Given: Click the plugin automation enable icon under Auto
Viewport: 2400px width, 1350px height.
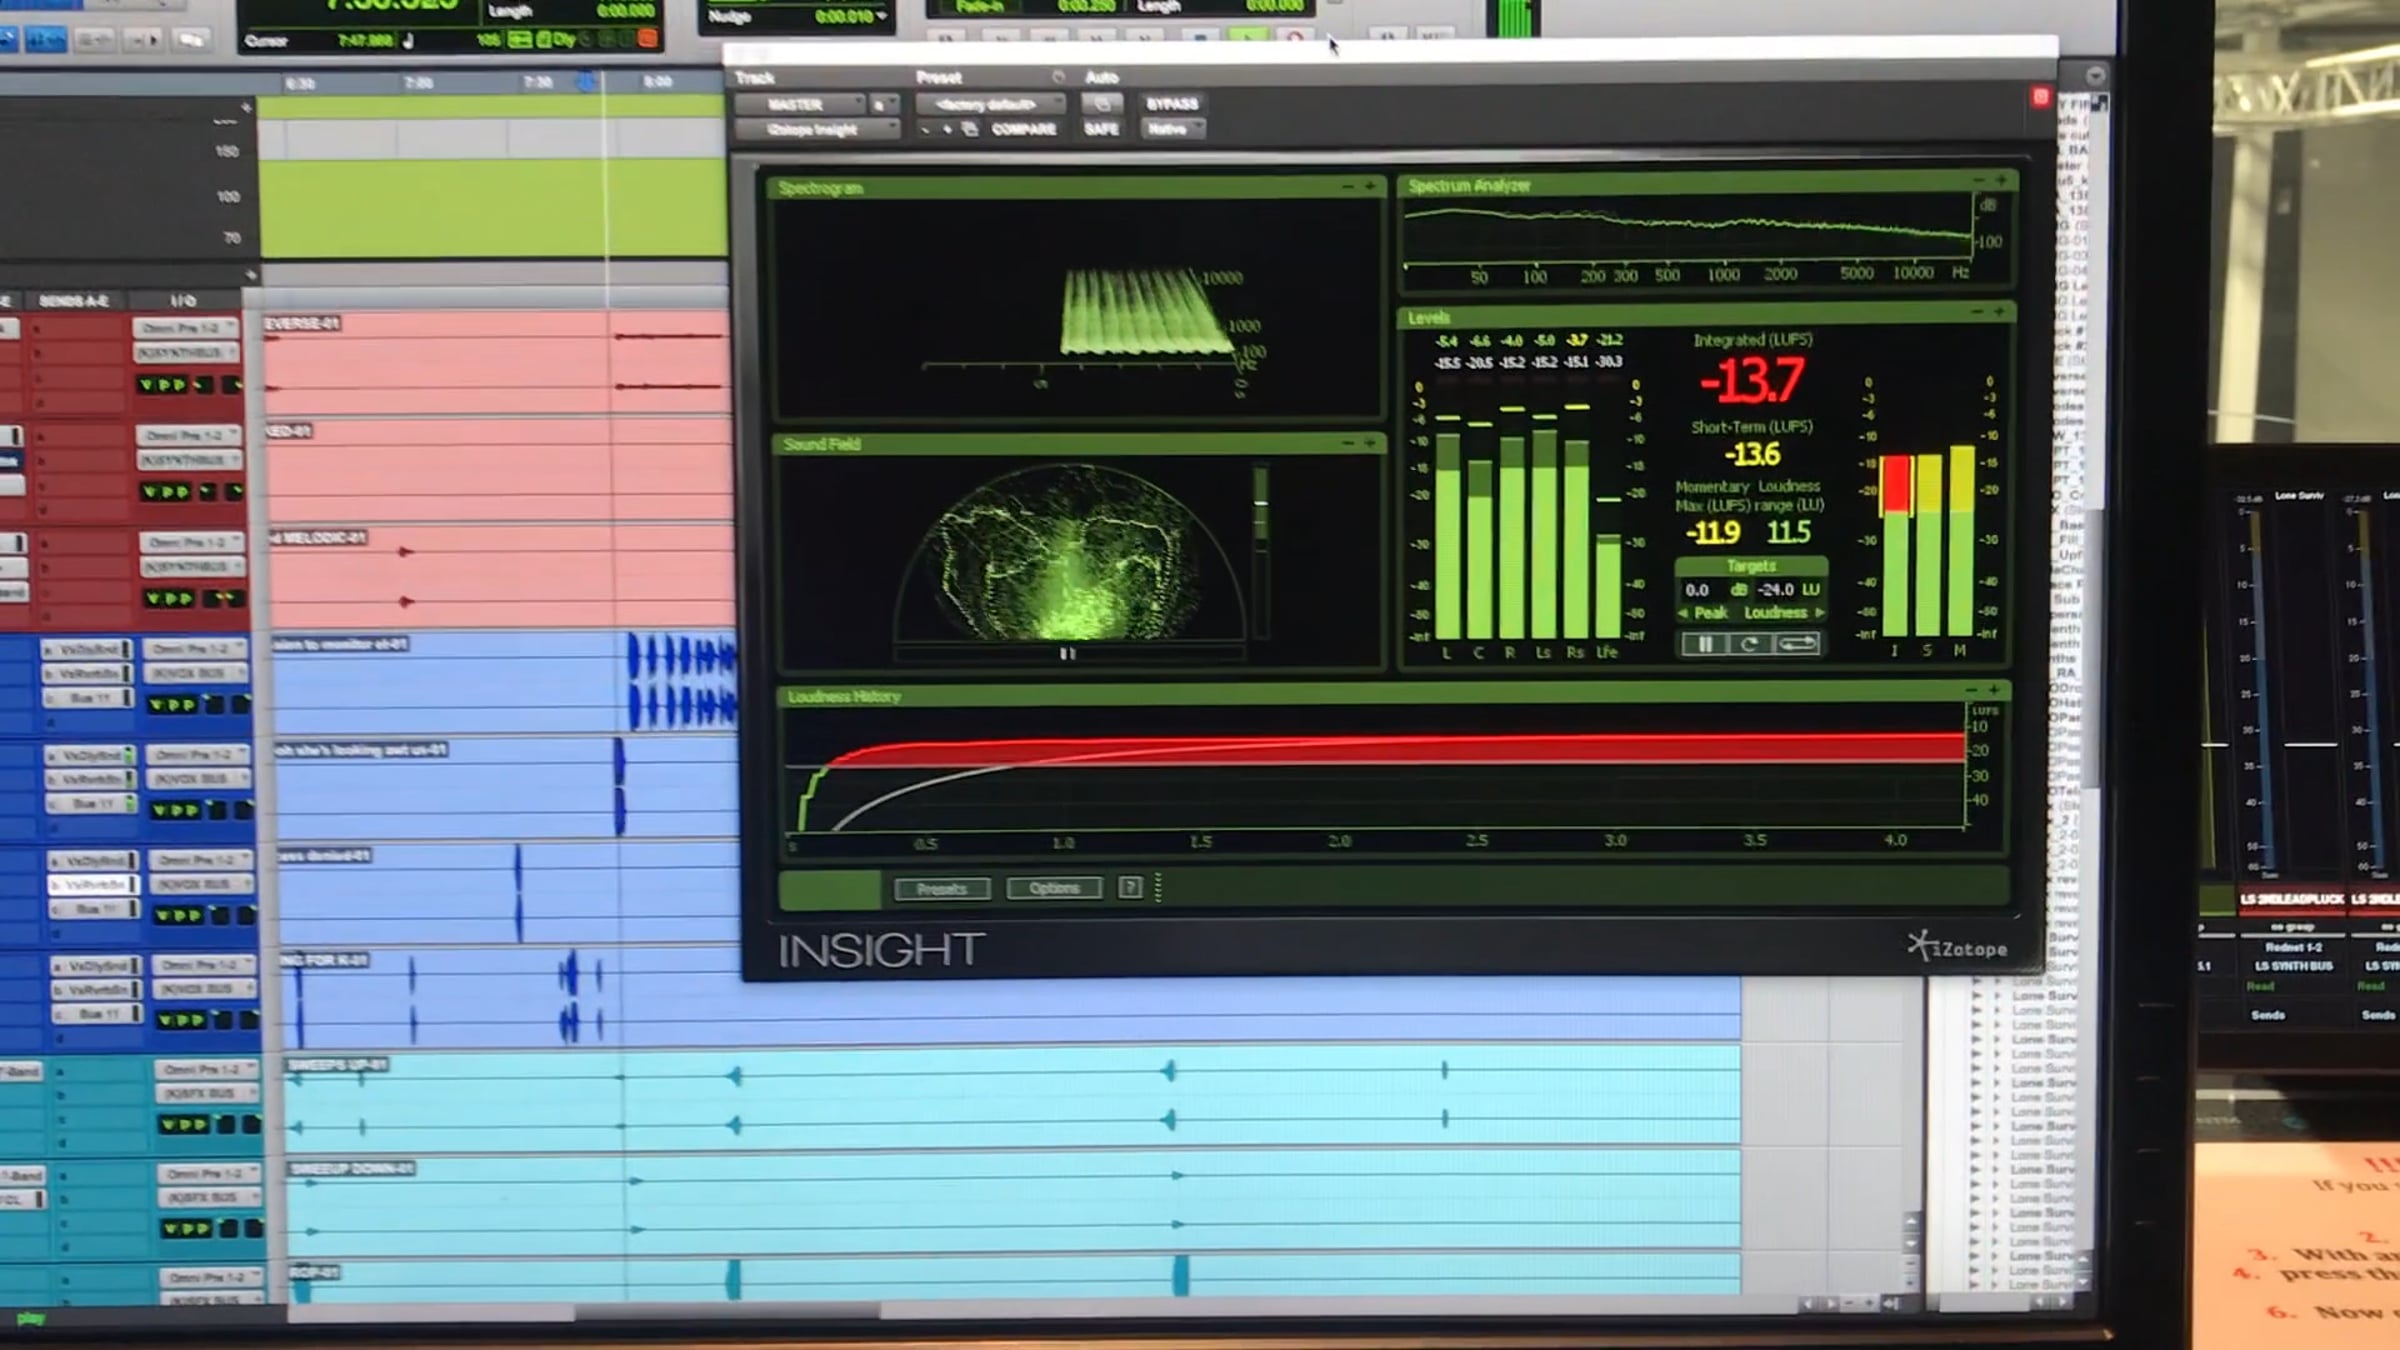Looking at the screenshot, I should [1102, 104].
